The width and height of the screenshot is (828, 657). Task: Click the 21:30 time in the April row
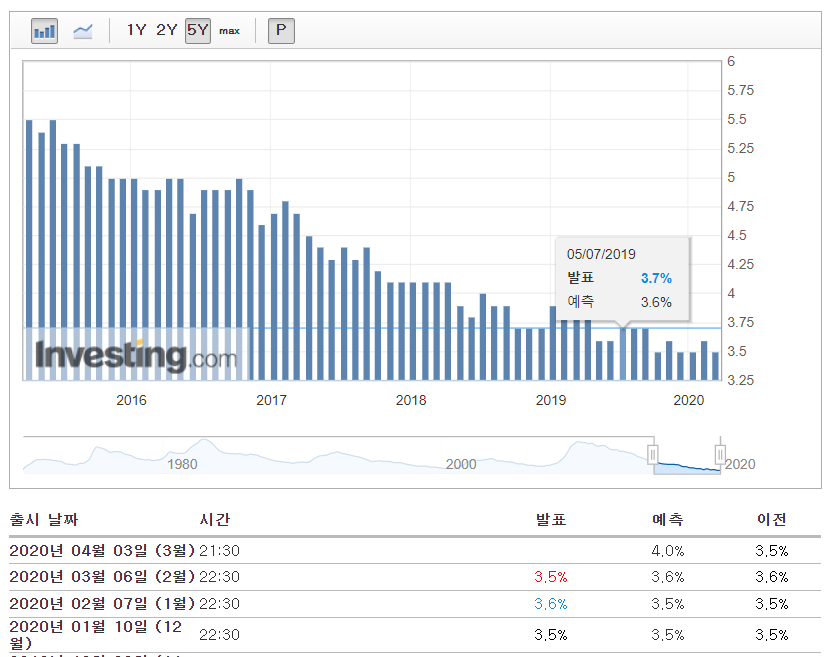219,551
